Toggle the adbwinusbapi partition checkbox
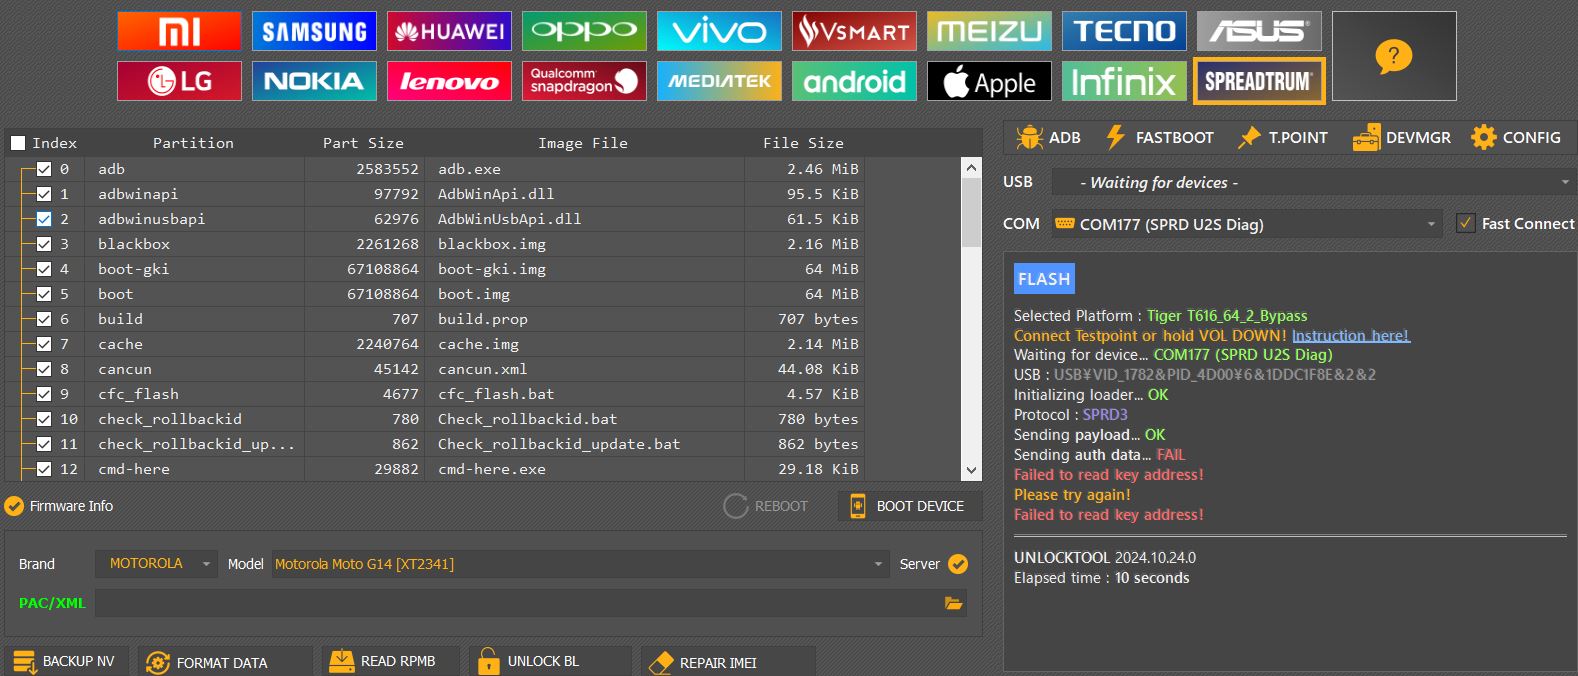1578x676 pixels. (44, 219)
